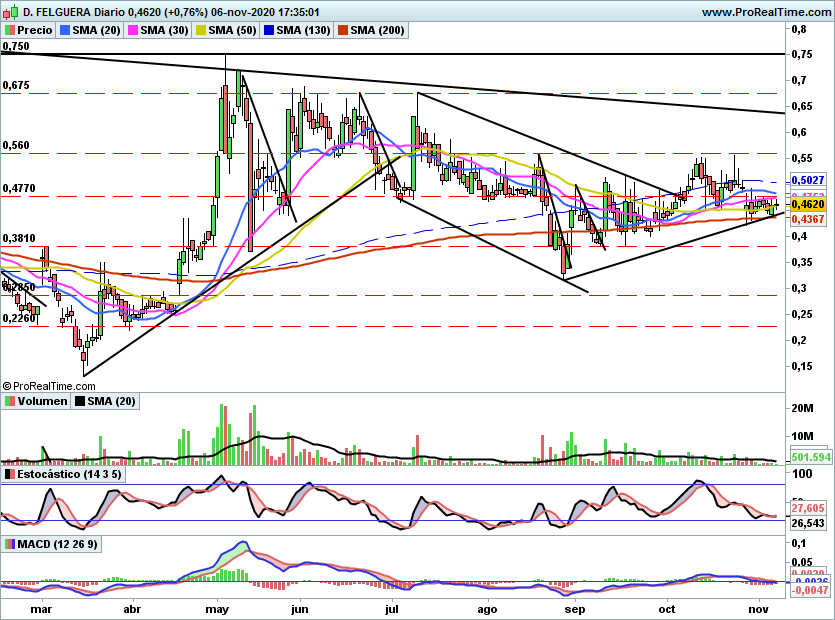The image size is (835, 620).
Task: Select the 27,605 stochastic value tag
Action: pos(807,508)
